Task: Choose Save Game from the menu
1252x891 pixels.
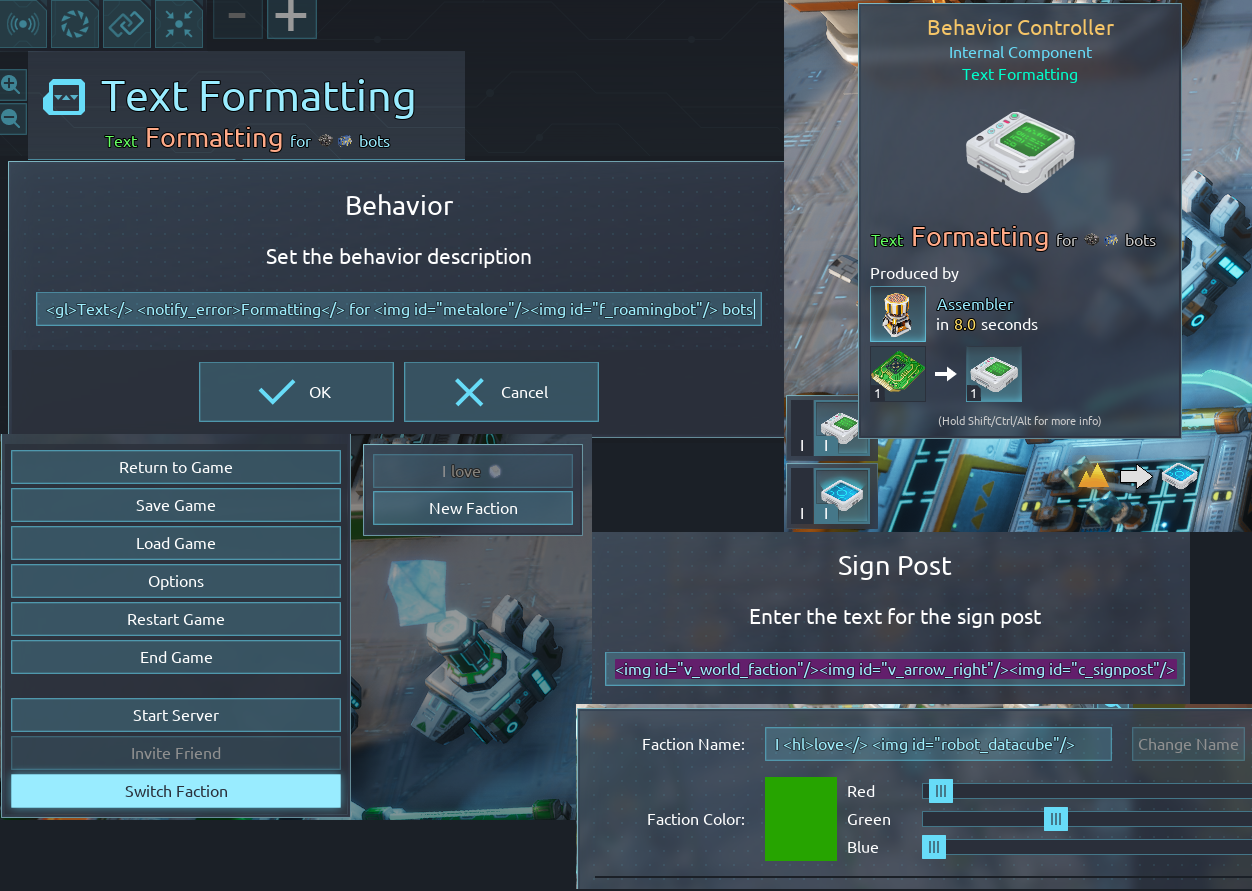Action: click(x=176, y=505)
